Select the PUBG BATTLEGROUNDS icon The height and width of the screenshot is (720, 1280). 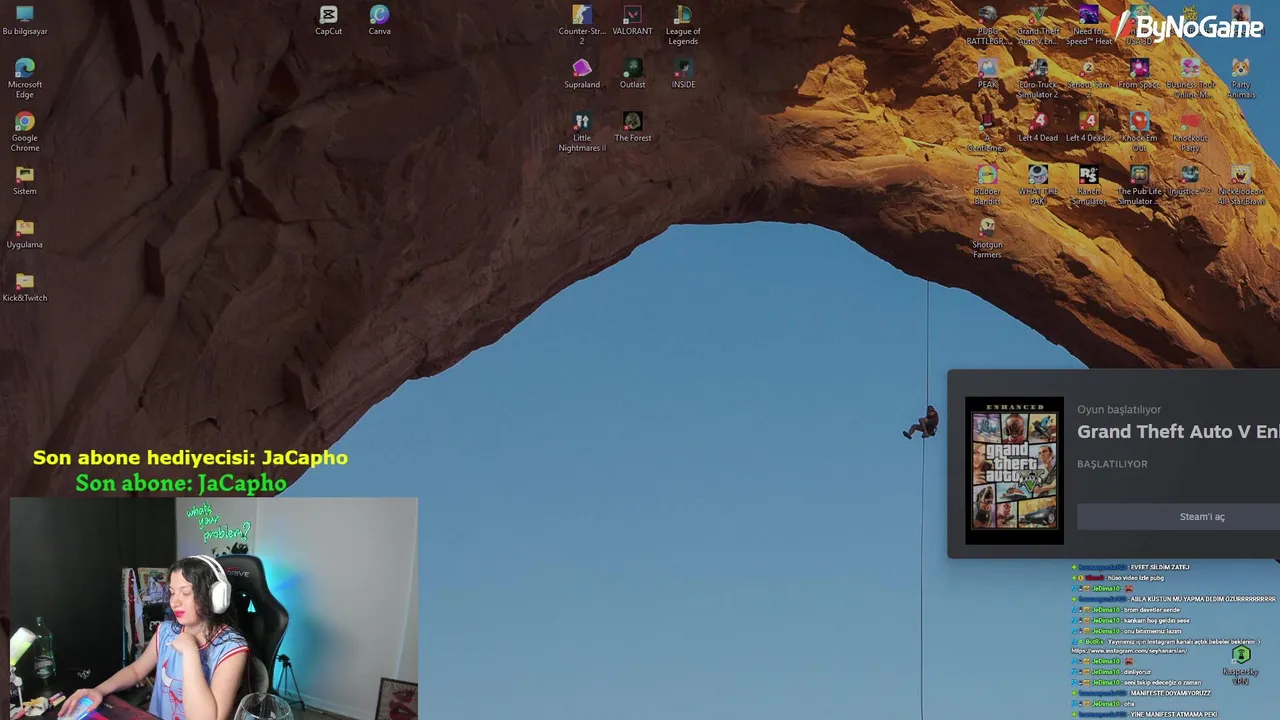pos(988,25)
